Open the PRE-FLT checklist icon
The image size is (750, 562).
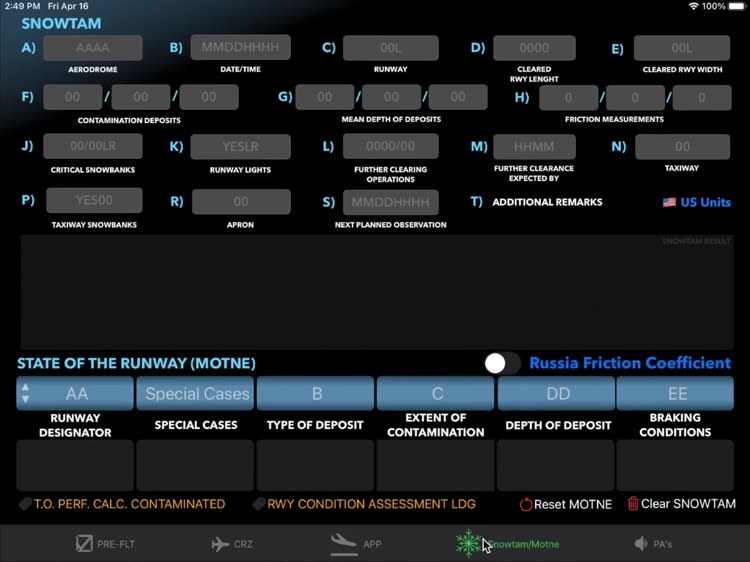coord(84,543)
